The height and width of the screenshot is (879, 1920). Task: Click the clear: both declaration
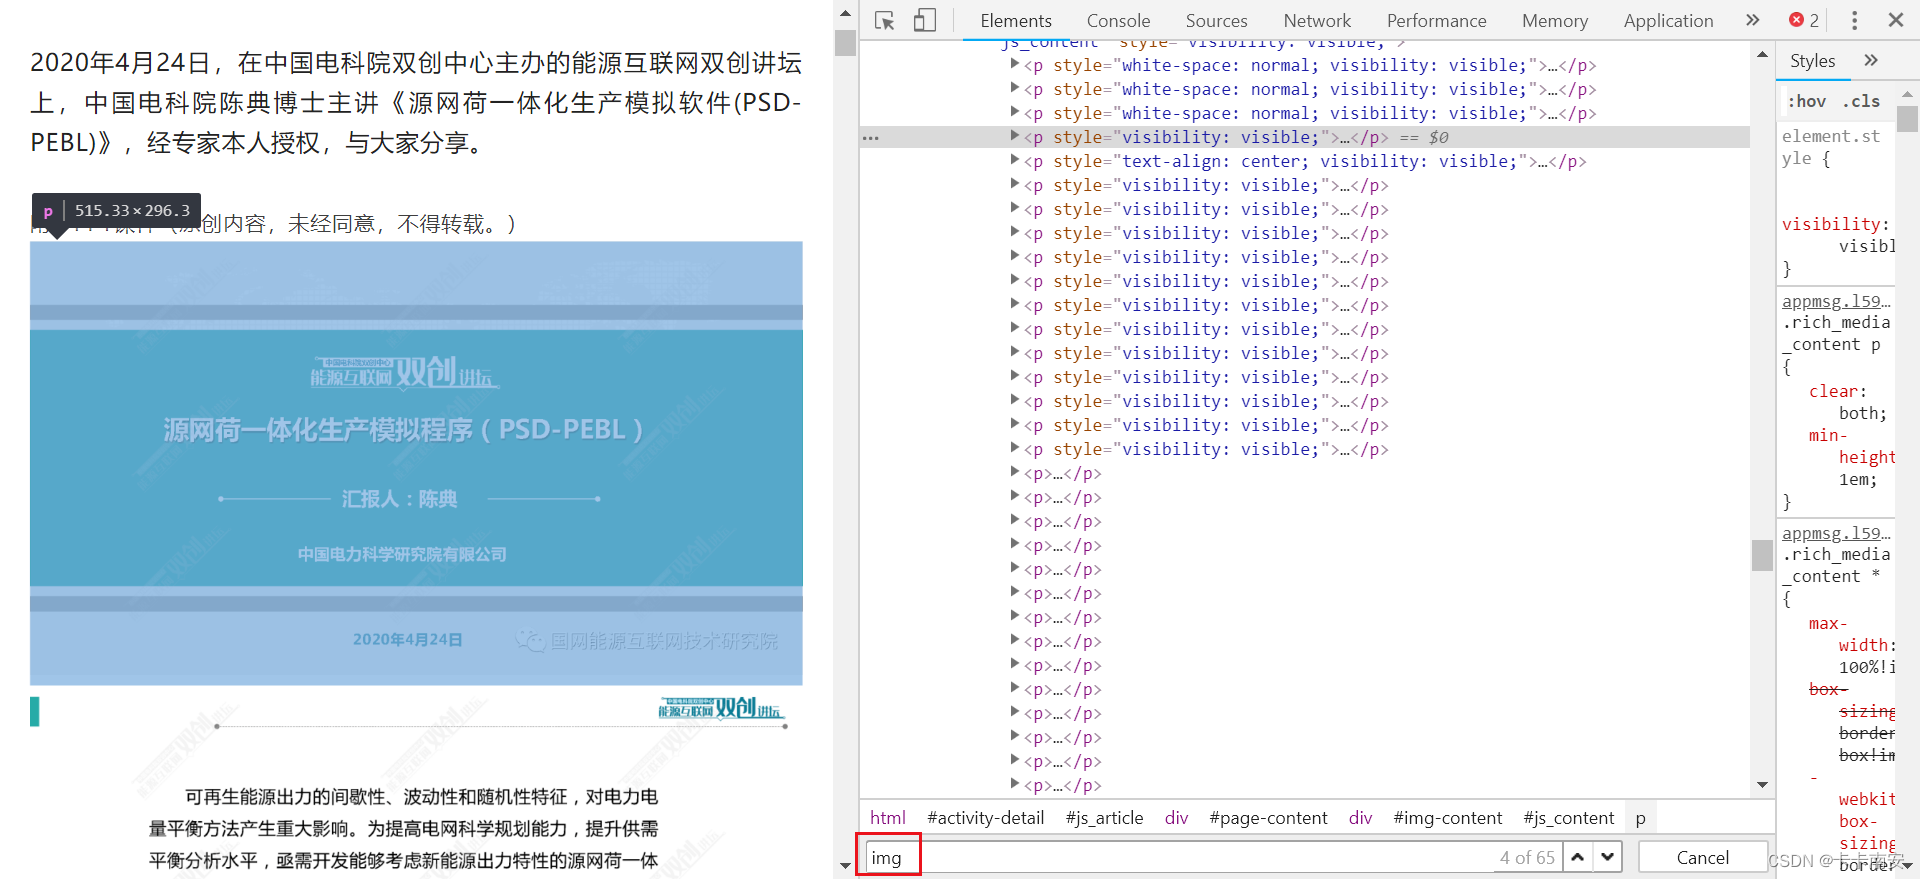[1847, 402]
